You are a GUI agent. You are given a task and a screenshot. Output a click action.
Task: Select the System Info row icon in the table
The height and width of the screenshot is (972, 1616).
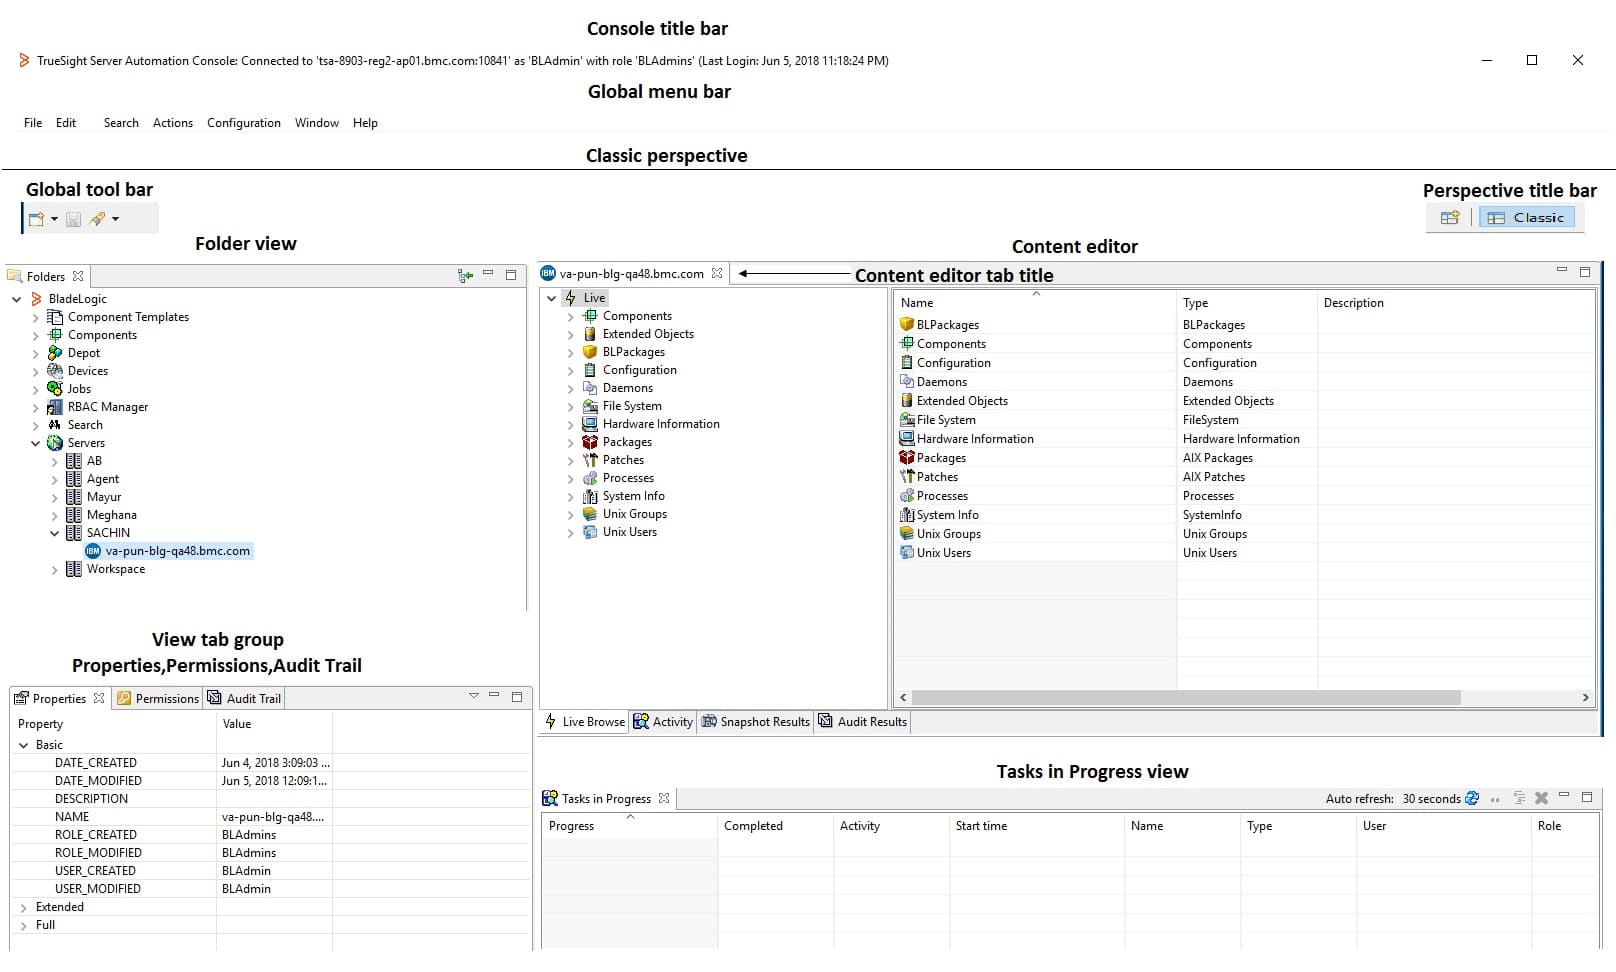pos(907,515)
